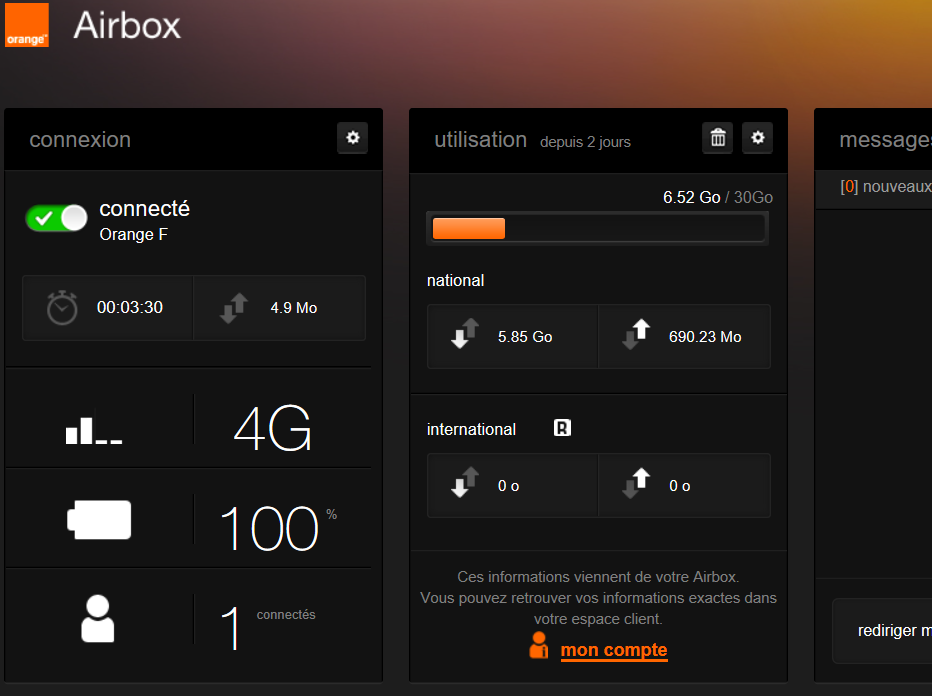
Task: Click the messages panel header
Action: coord(886,139)
